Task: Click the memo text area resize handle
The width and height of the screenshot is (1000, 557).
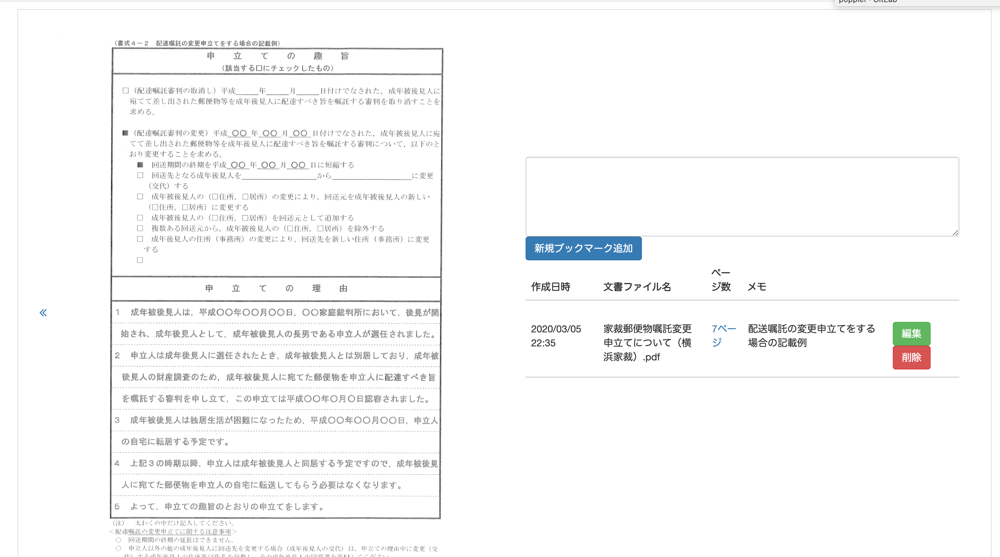Action: click(954, 232)
